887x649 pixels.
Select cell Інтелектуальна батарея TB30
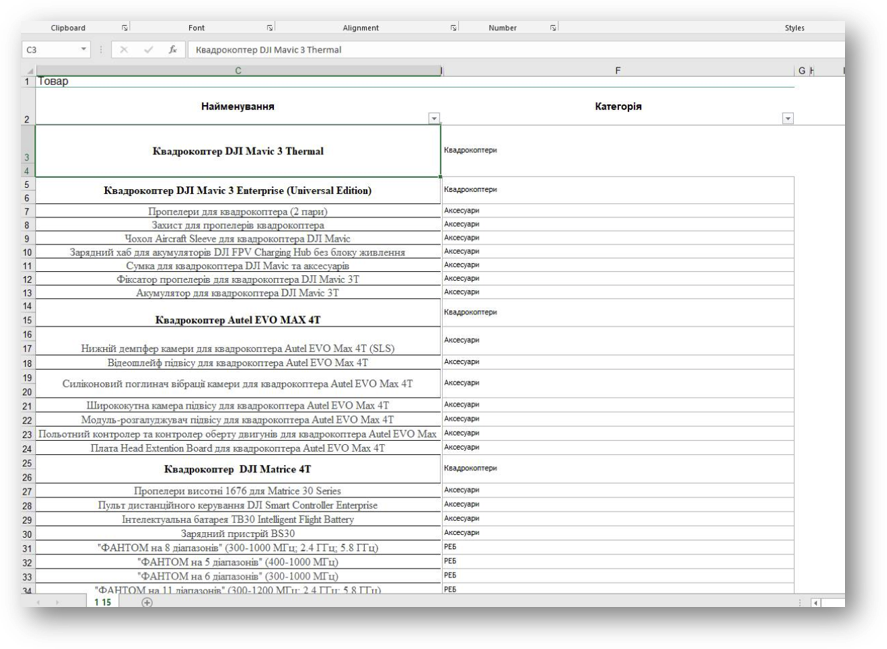(x=238, y=519)
